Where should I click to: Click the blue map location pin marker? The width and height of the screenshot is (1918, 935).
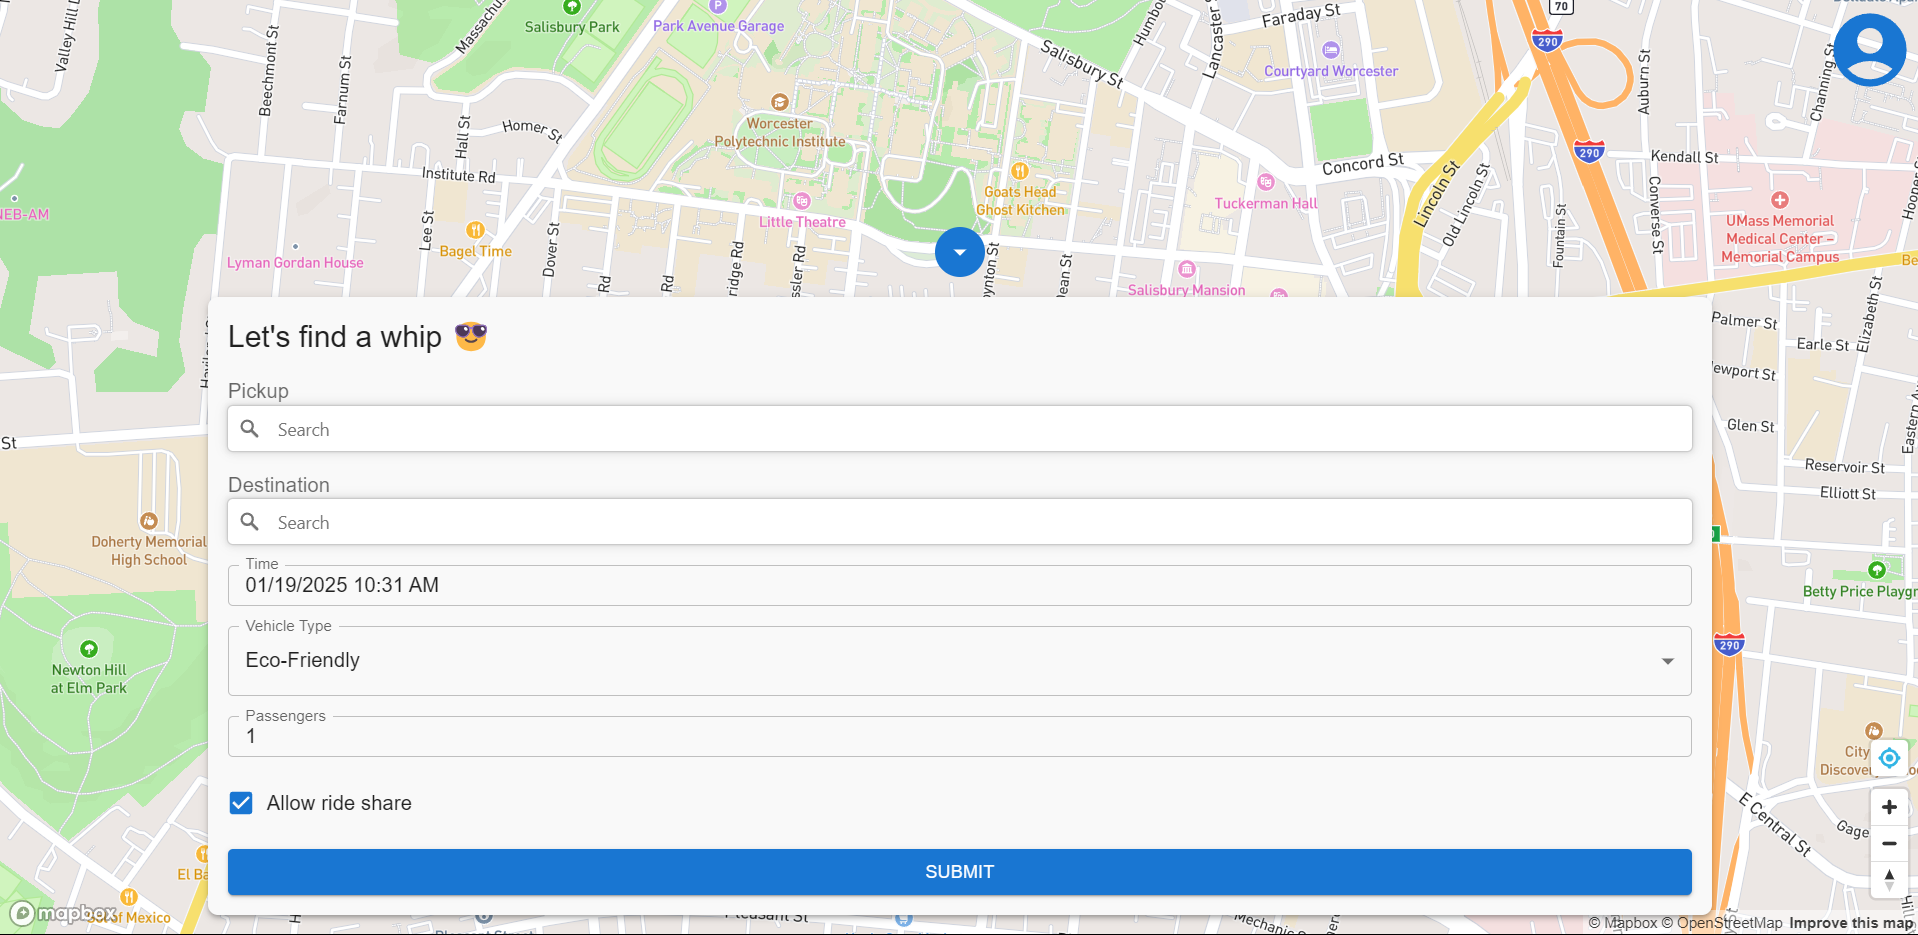click(959, 252)
